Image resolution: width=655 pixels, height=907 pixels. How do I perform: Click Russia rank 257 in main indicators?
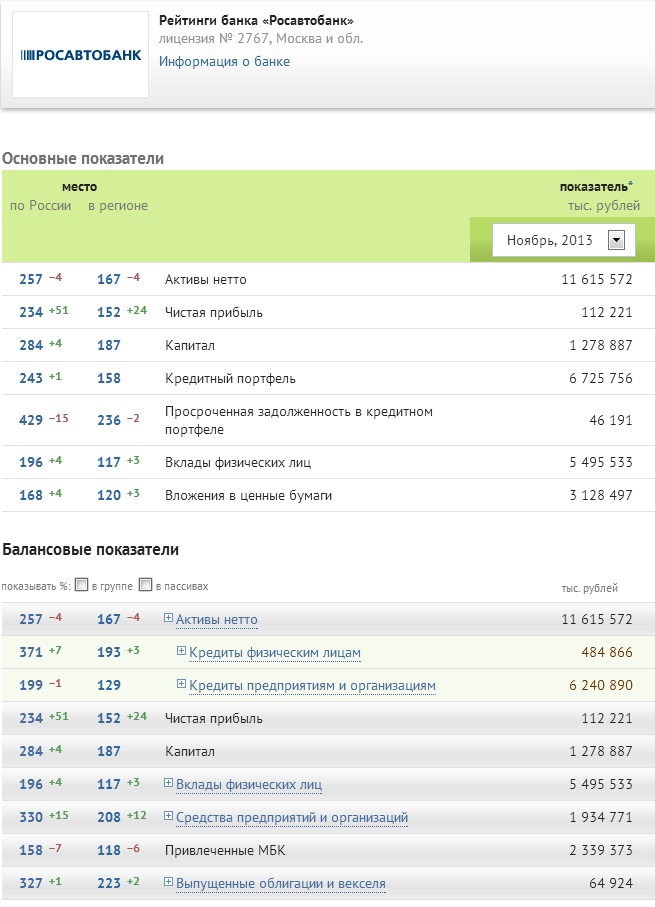click(x=31, y=279)
